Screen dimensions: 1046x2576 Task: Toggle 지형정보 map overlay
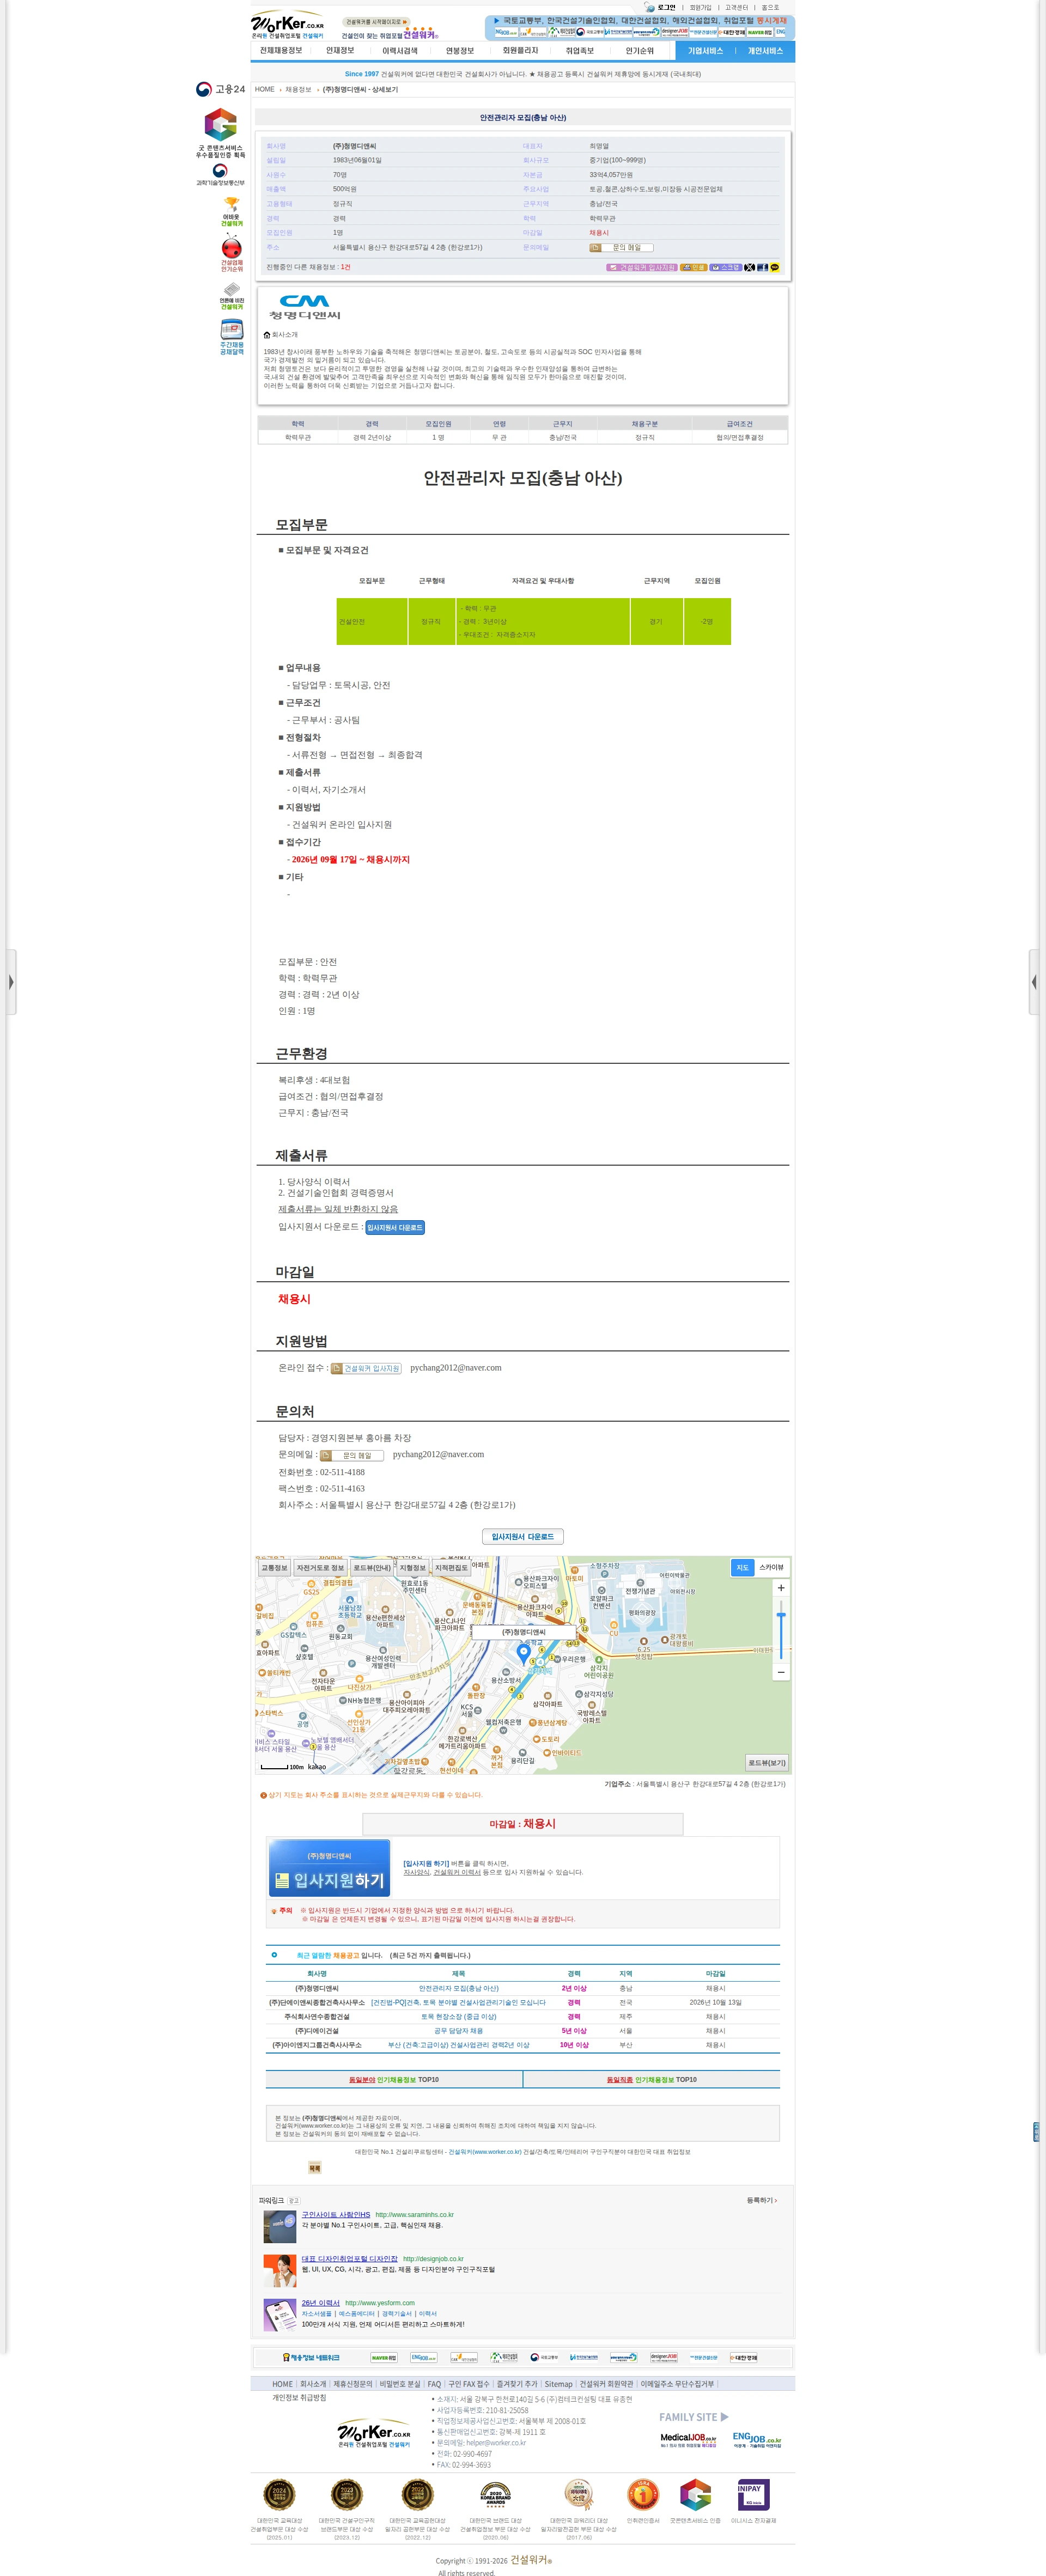click(413, 1568)
